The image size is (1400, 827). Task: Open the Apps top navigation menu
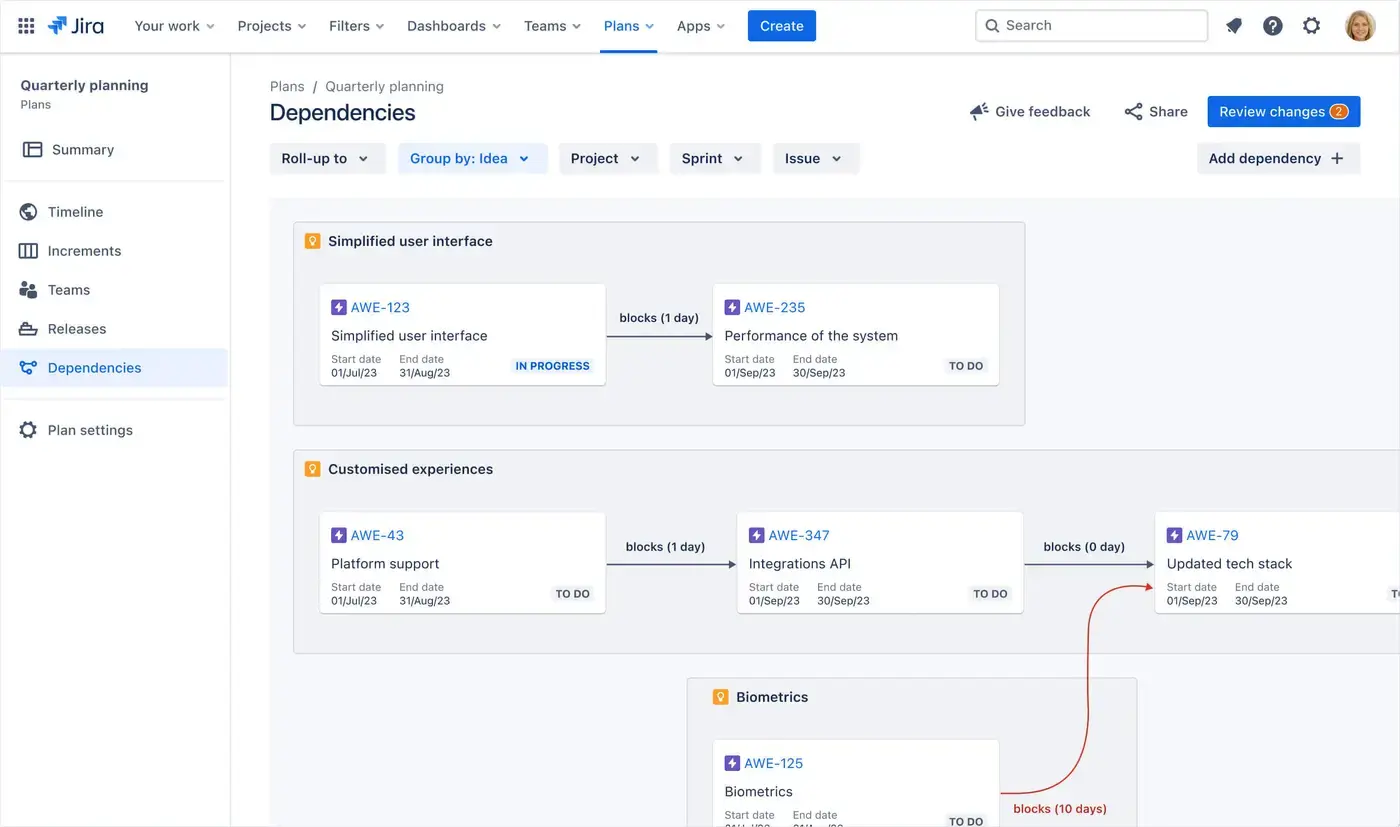701,26
